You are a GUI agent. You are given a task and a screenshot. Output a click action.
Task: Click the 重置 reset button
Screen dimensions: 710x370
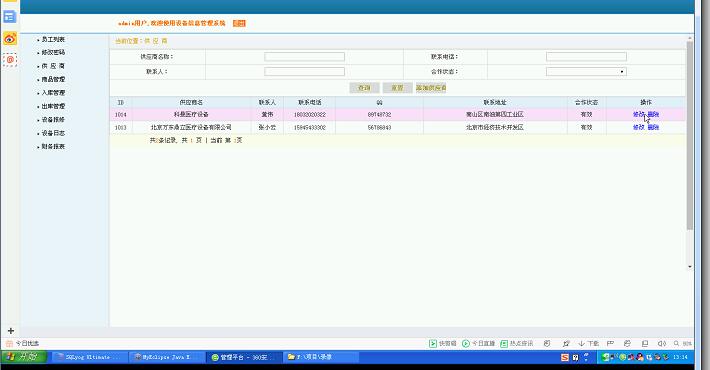[x=397, y=88]
